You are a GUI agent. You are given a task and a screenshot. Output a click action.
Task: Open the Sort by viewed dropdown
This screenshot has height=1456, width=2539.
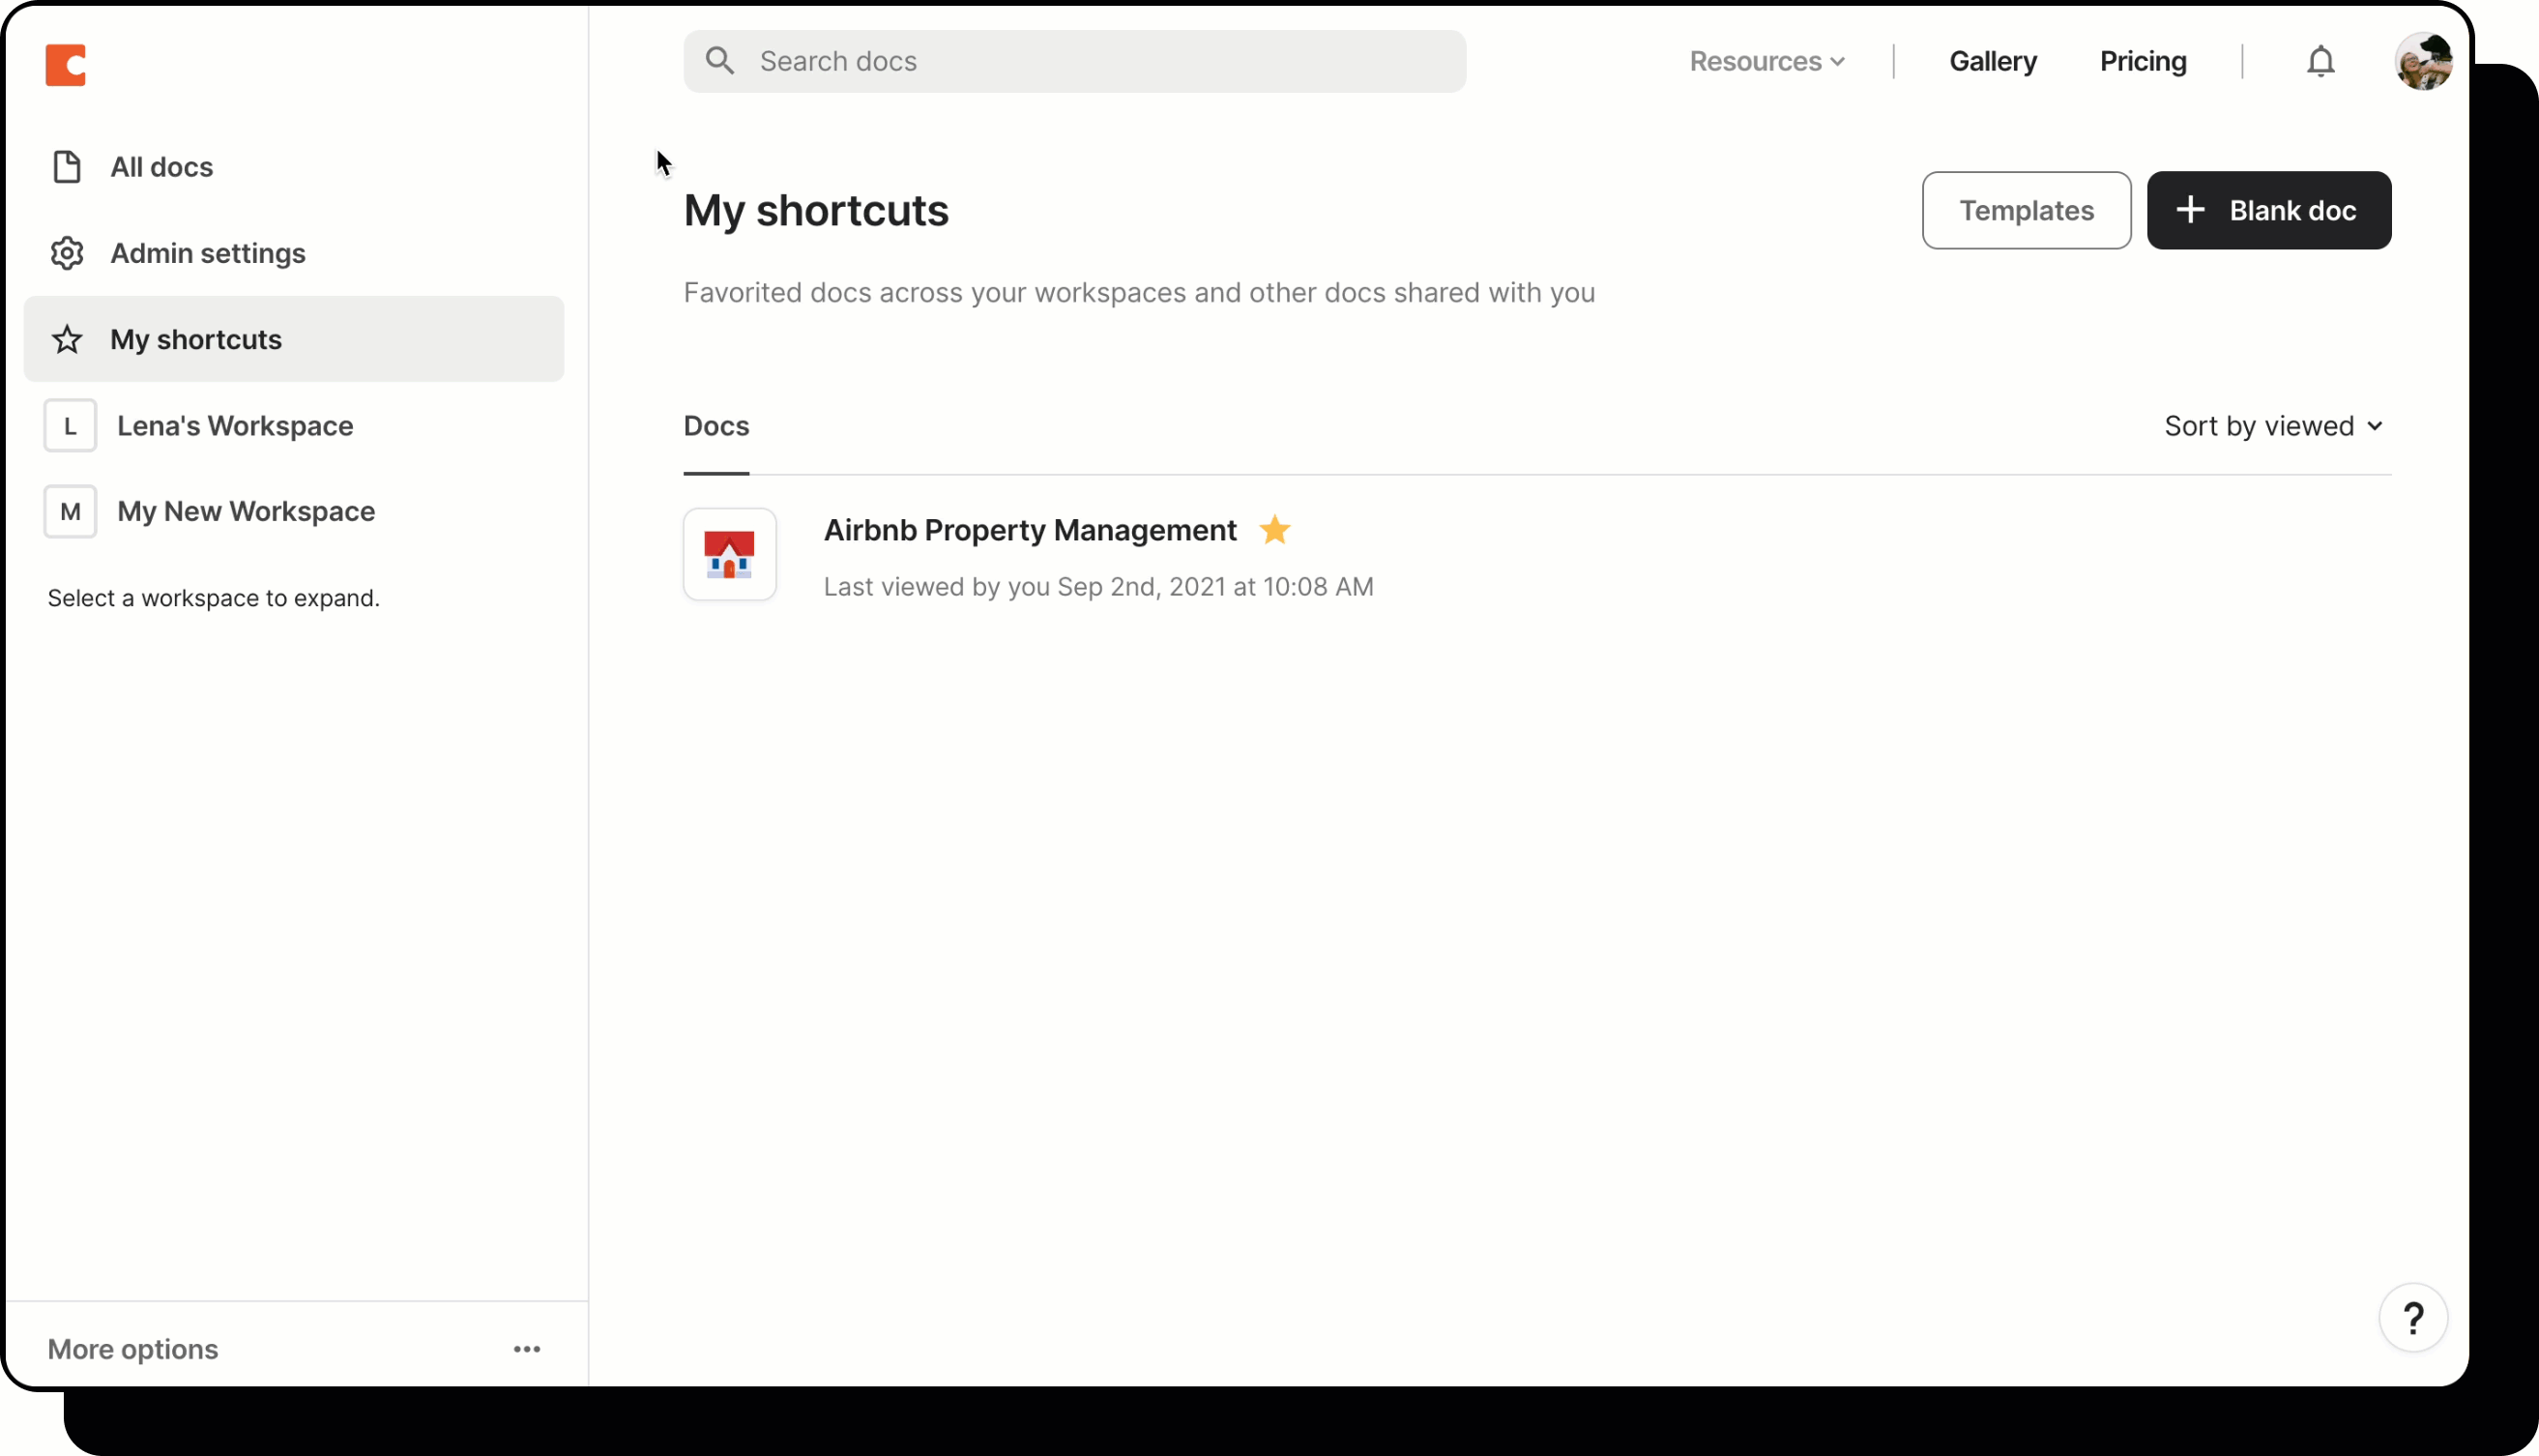[x=2272, y=425]
